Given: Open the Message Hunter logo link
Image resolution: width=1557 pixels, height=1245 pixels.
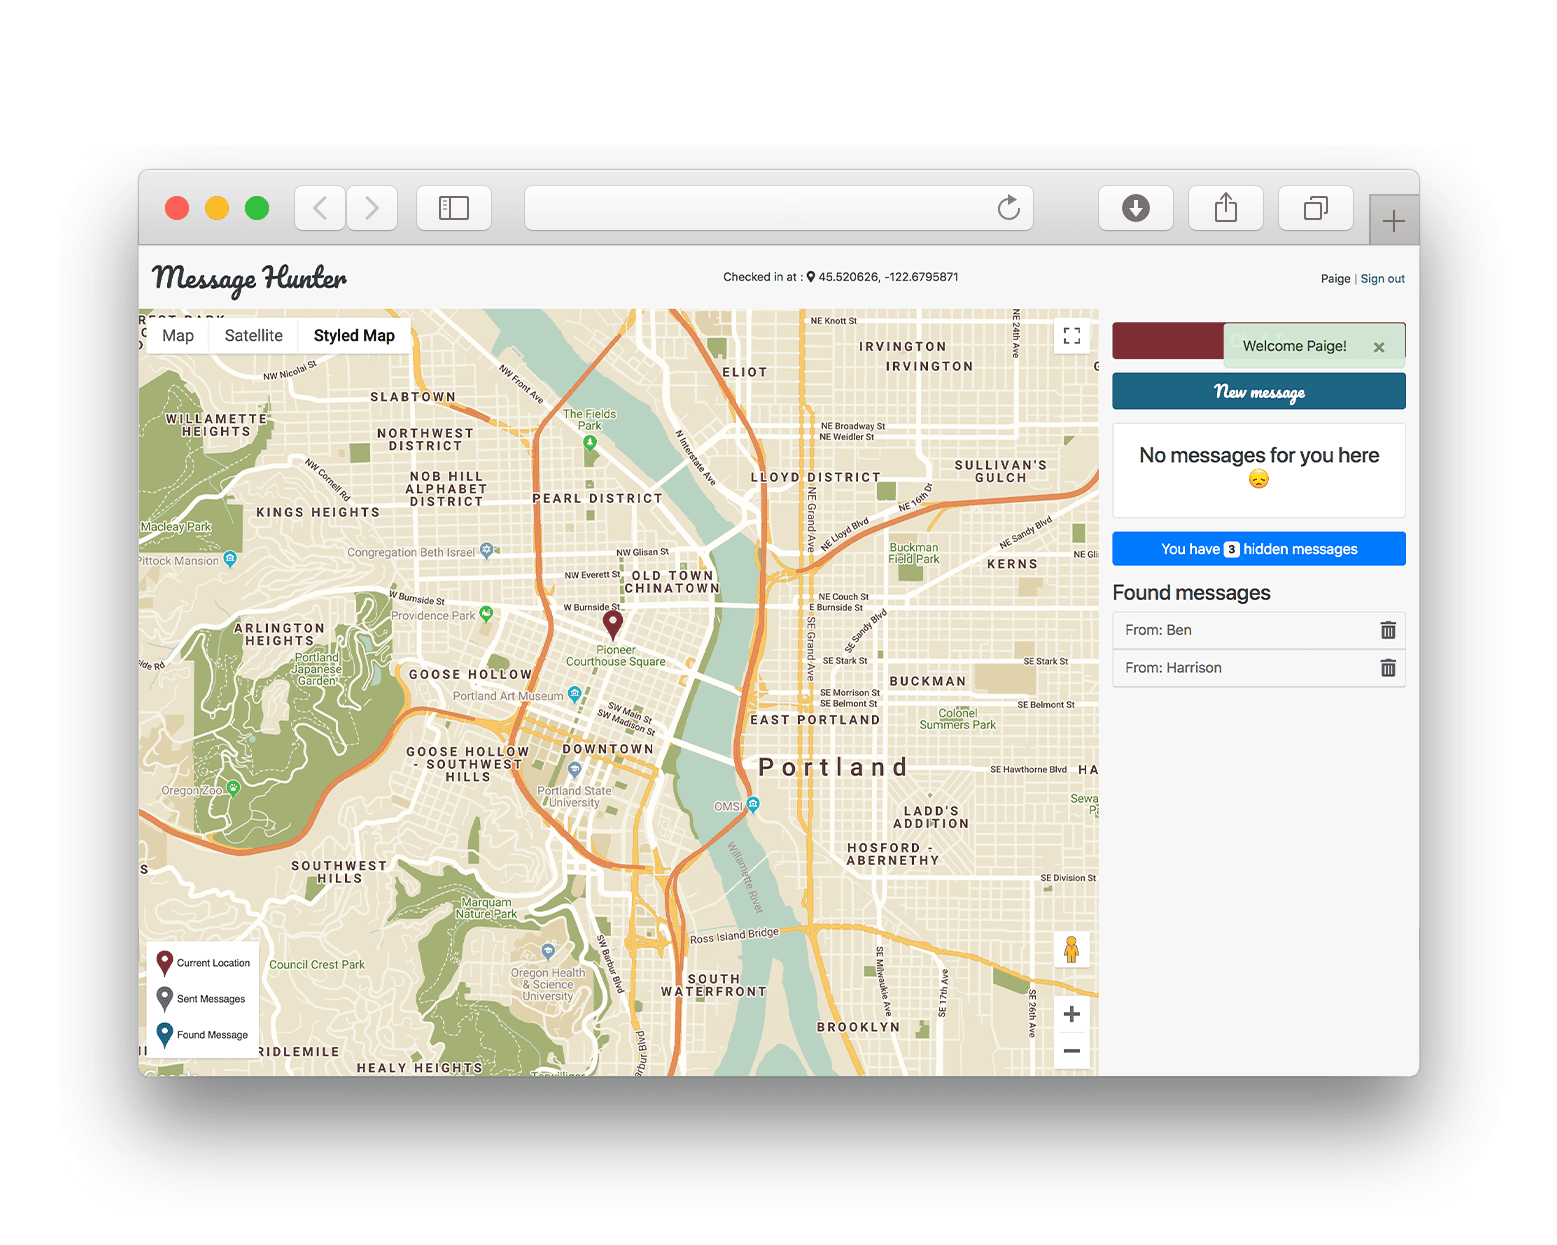Looking at the screenshot, I should [x=249, y=278].
